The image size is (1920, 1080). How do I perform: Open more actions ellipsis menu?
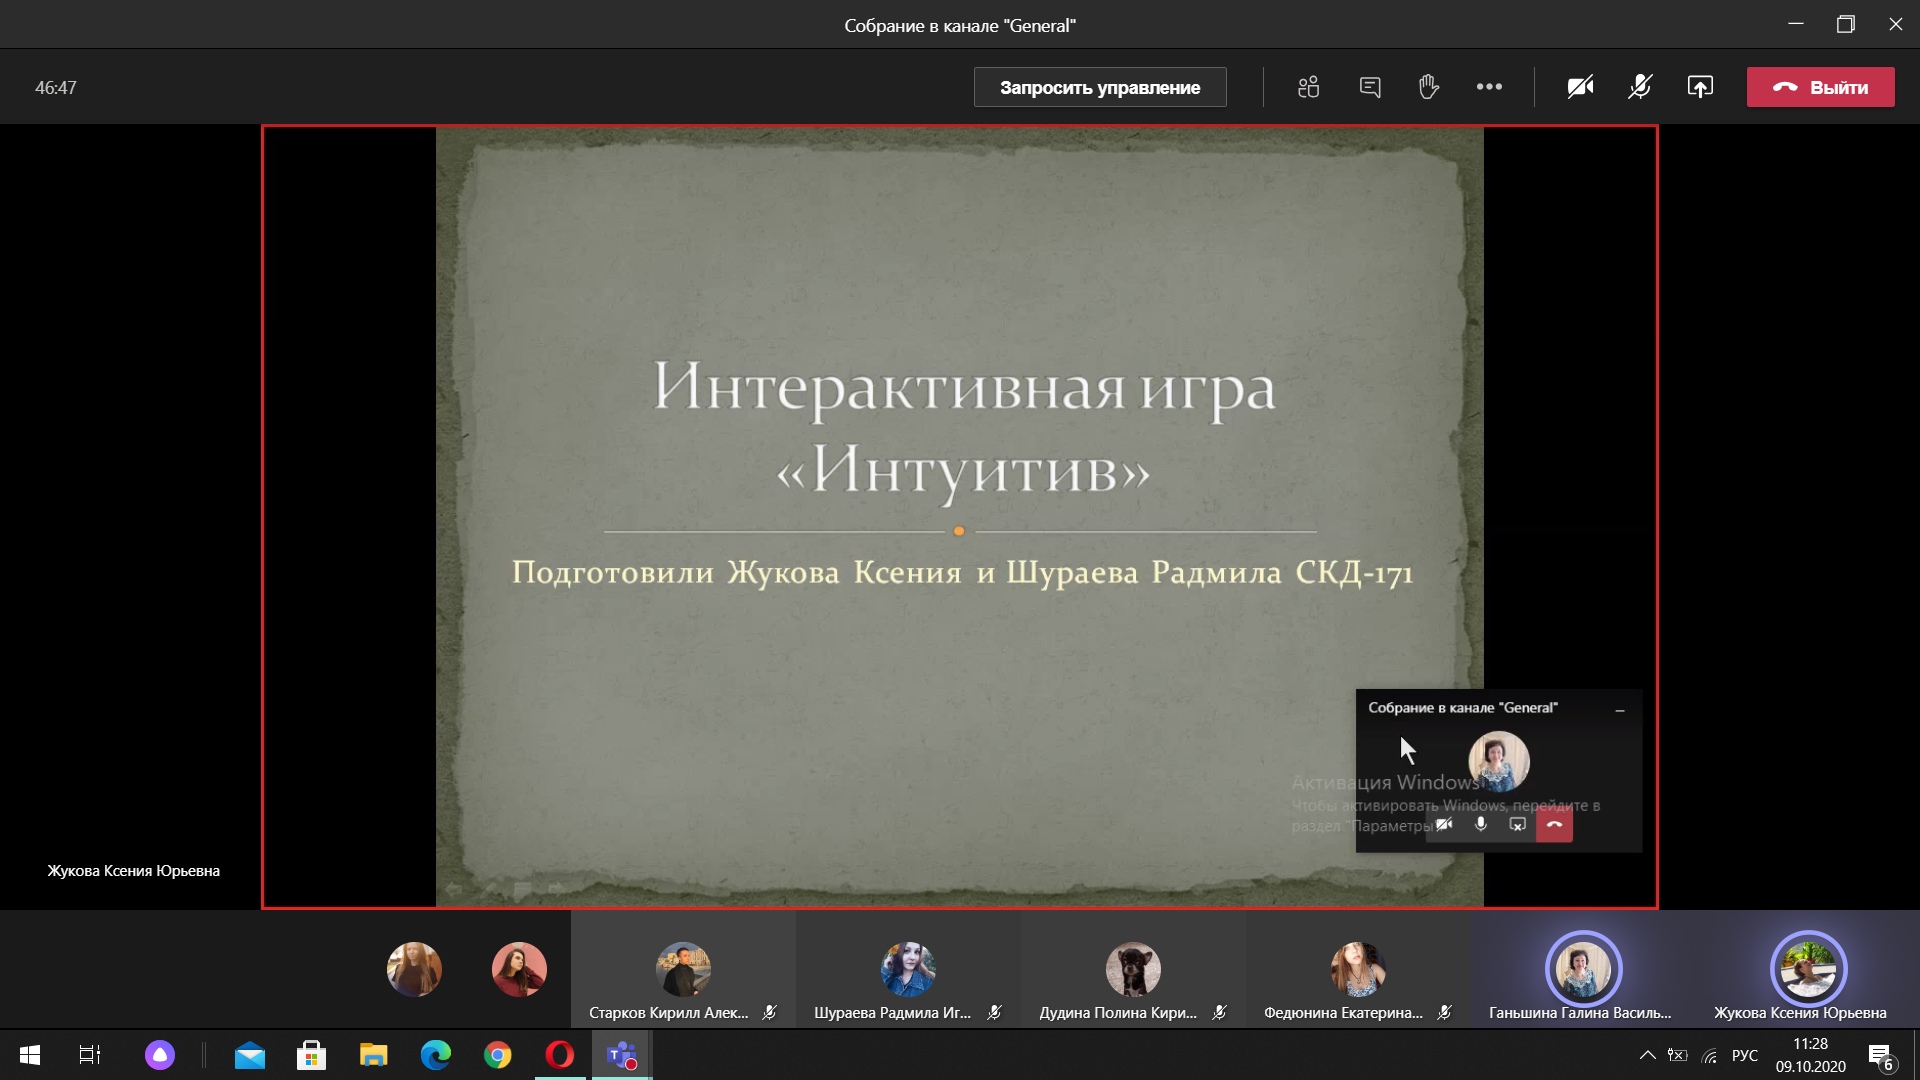coord(1489,87)
